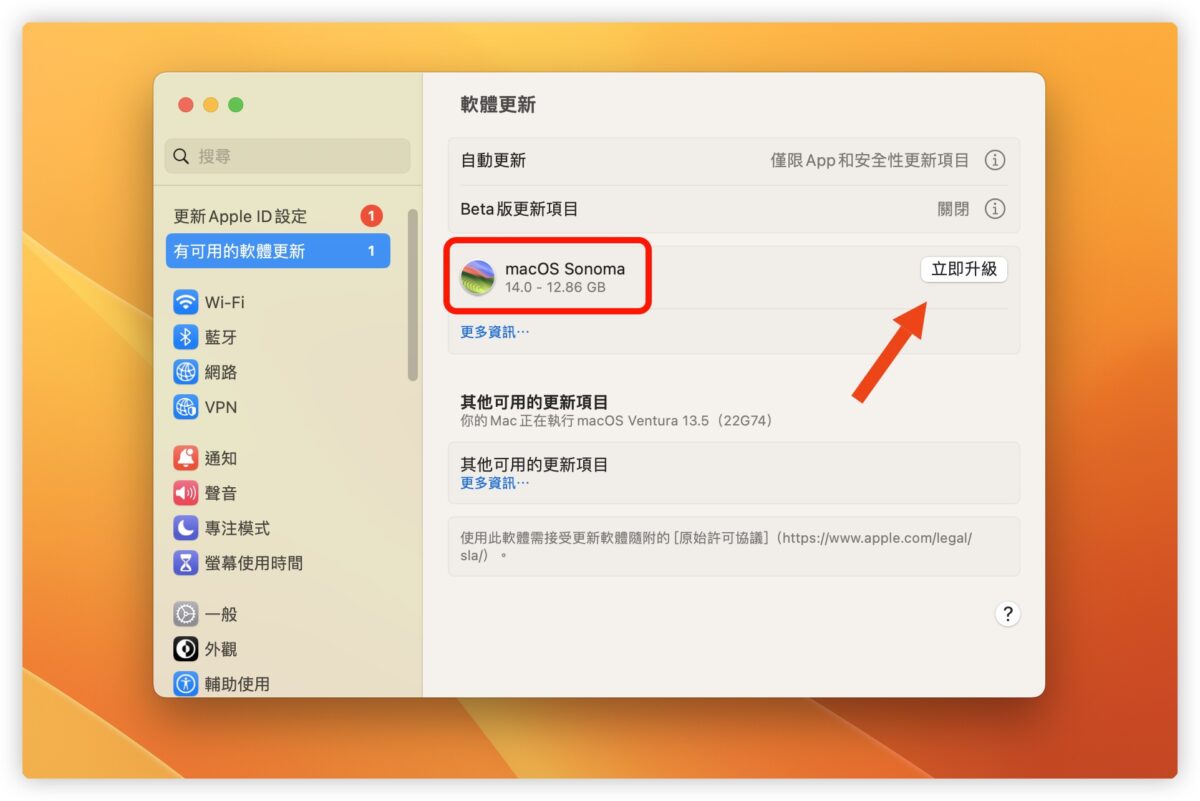Open 通知 sidebar entry

221,458
